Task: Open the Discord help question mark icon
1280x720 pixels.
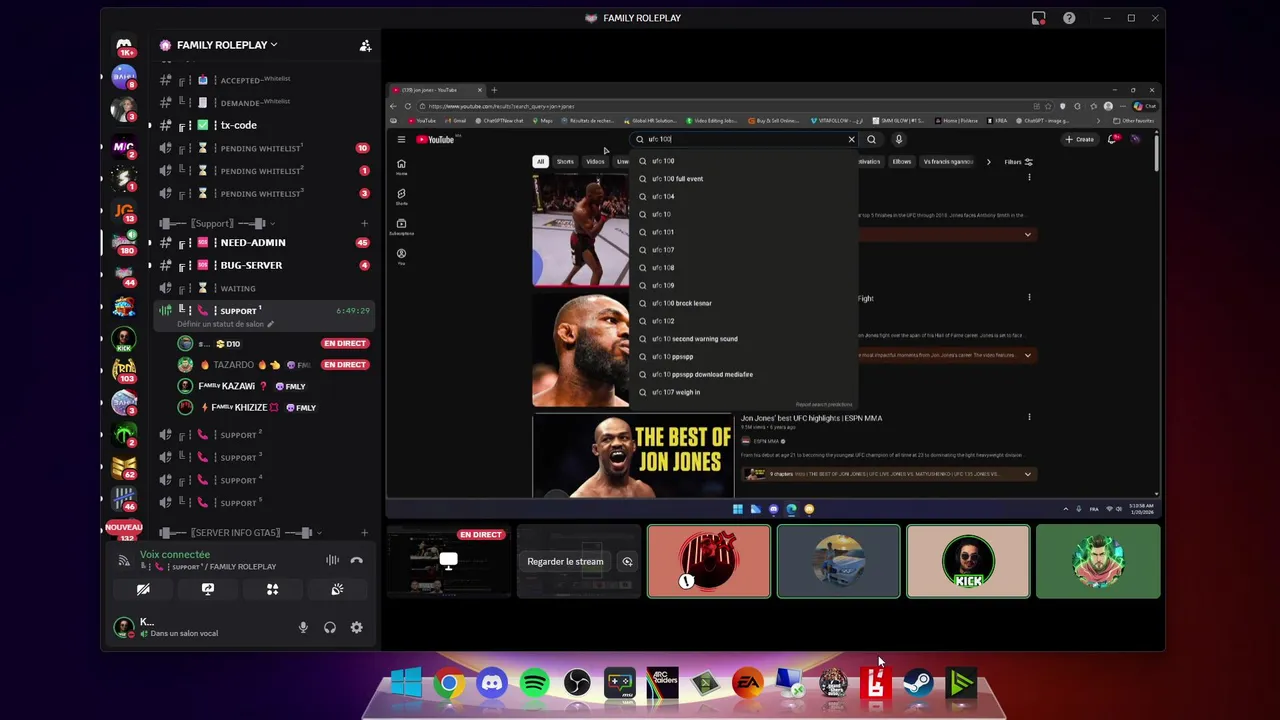Action: point(1069,18)
